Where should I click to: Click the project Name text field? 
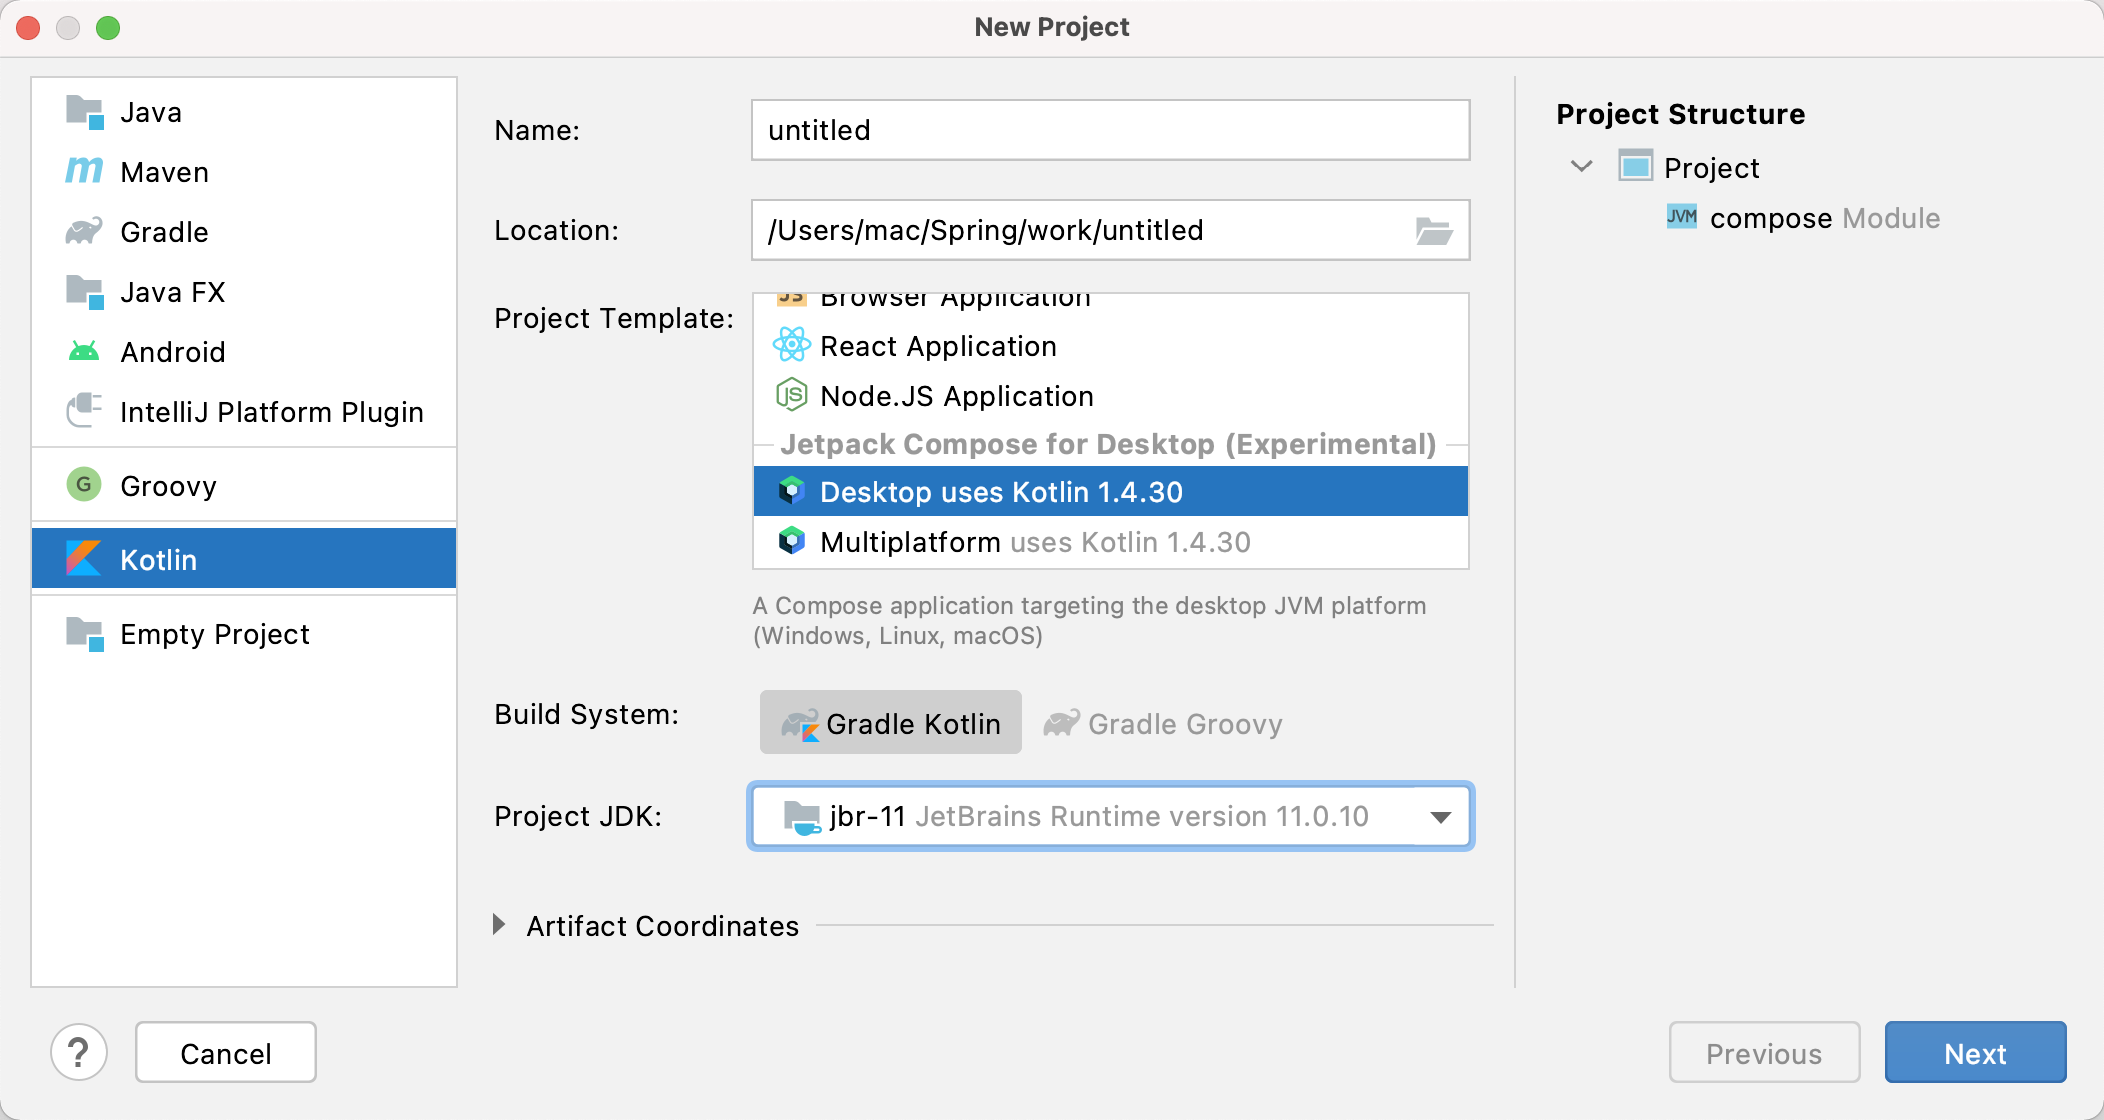tap(1110, 130)
